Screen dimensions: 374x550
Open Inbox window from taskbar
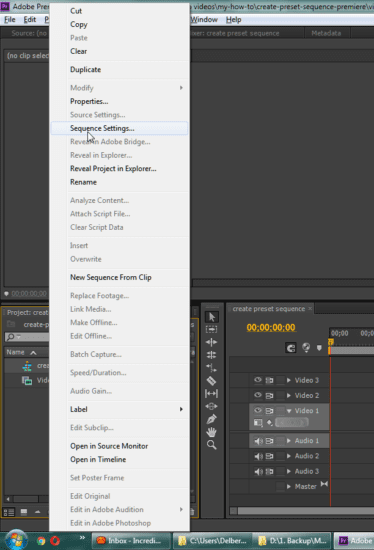pos(131,541)
